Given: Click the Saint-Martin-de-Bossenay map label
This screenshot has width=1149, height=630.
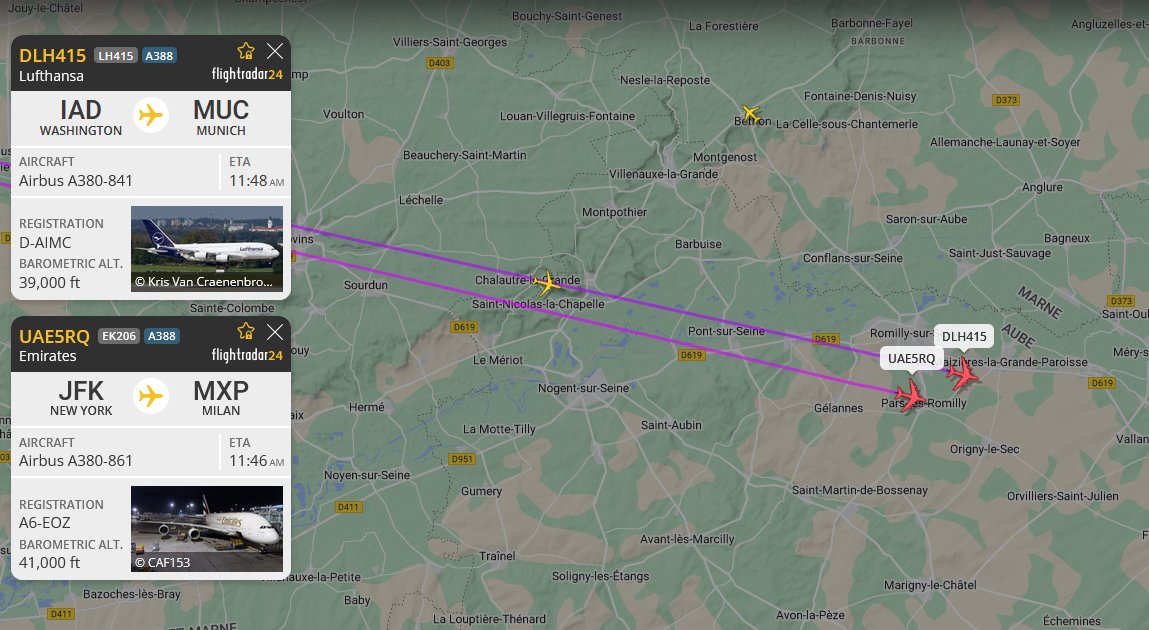Looking at the screenshot, I should point(860,490).
